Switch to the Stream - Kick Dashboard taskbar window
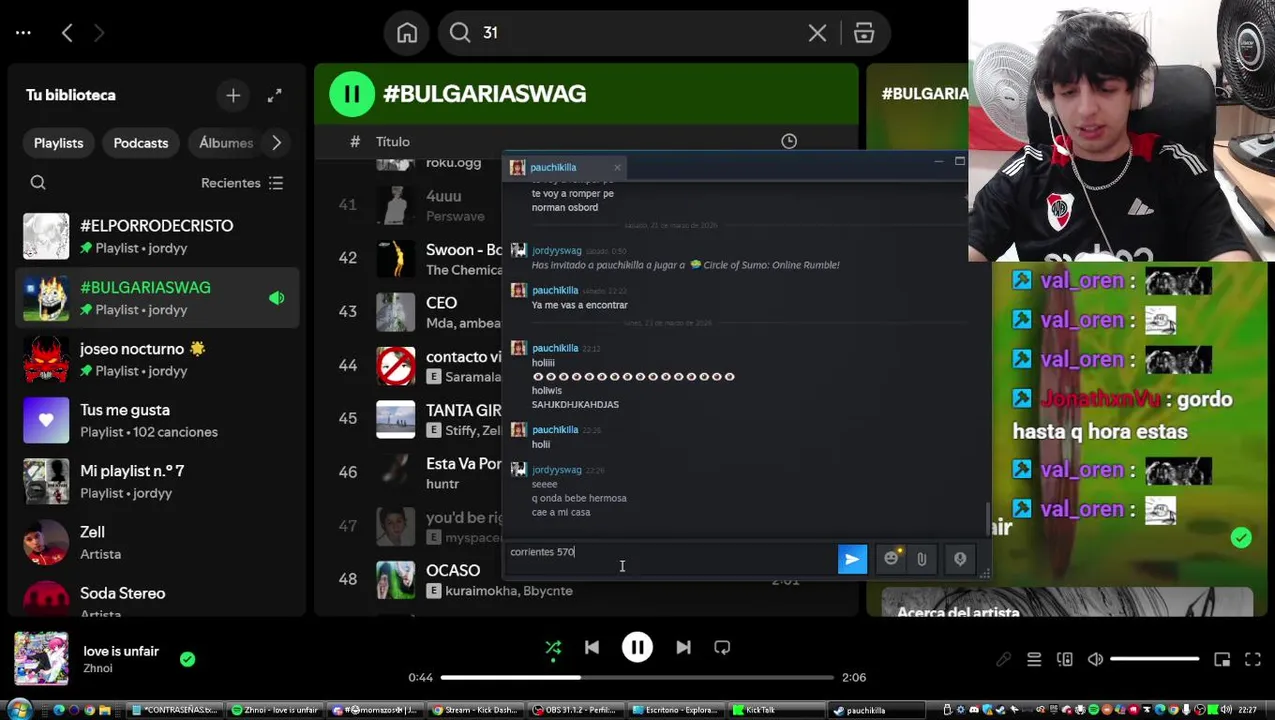The height and width of the screenshot is (720, 1275). click(x=474, y=710)
